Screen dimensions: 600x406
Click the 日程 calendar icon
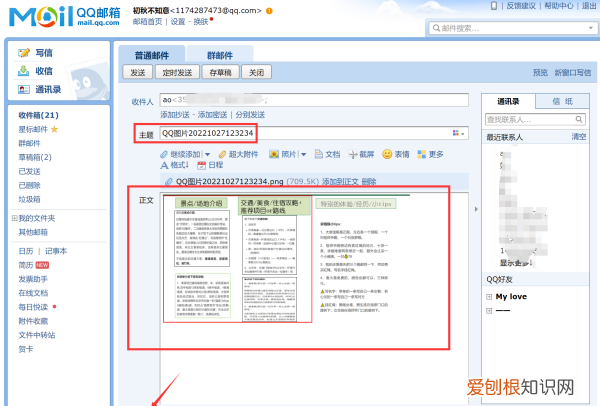pos(201,165)
